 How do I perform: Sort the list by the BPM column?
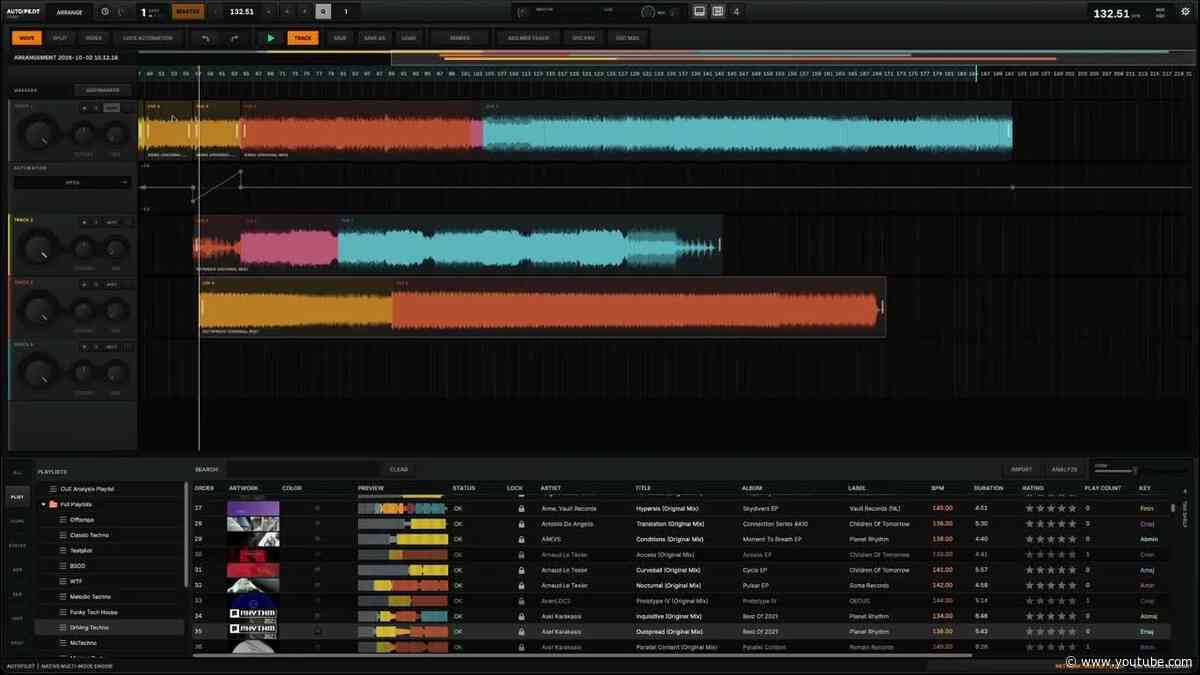(937, 488)
